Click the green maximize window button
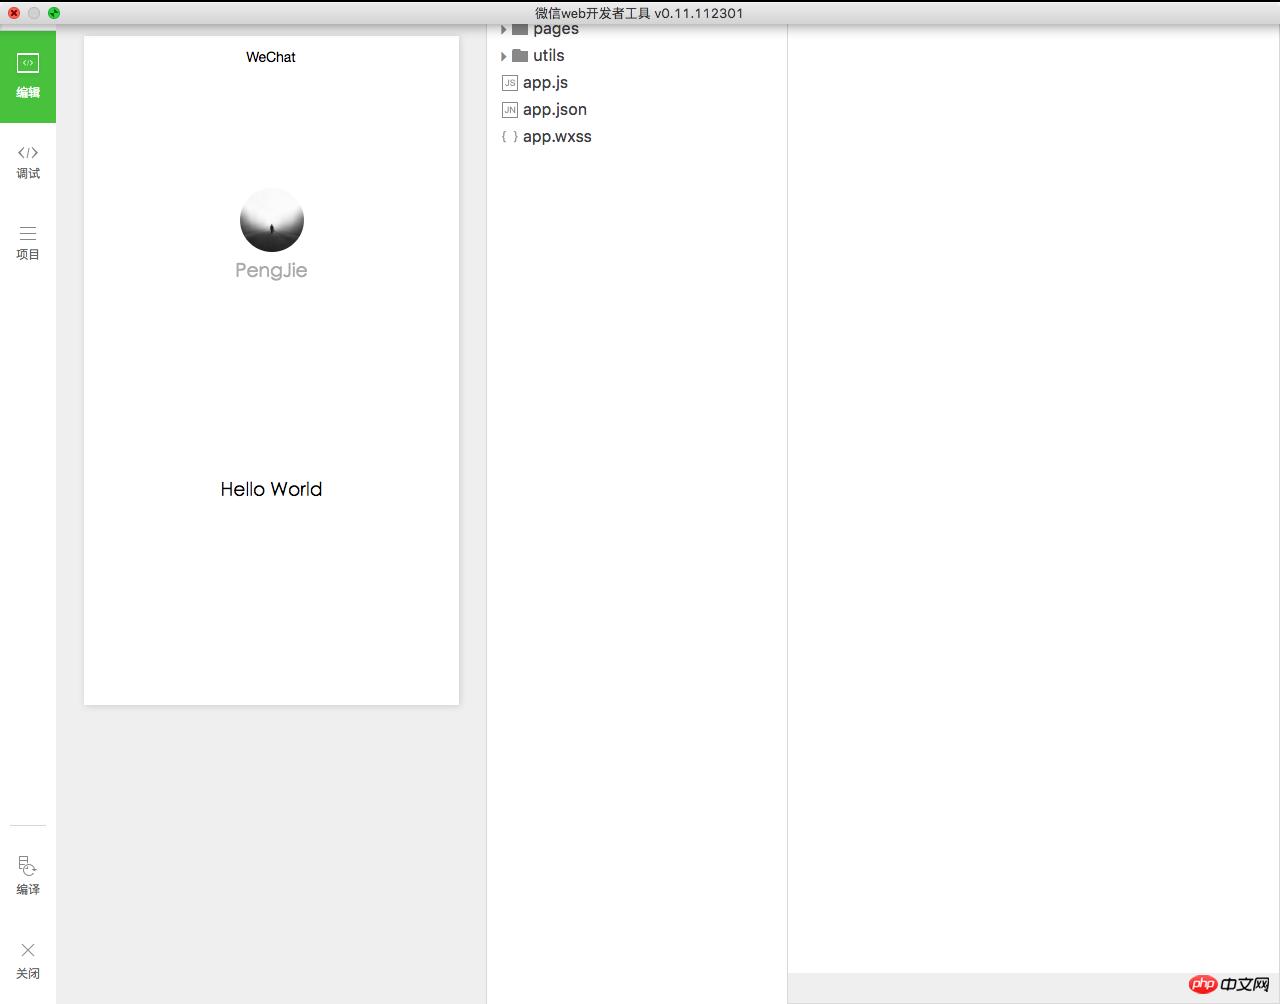 (54, 13)
